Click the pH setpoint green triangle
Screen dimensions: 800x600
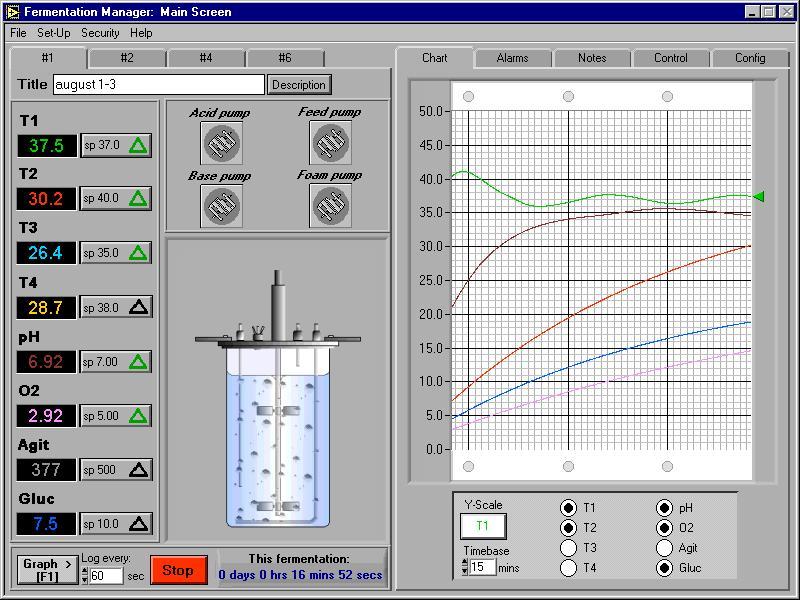click(x=138, y=362)
